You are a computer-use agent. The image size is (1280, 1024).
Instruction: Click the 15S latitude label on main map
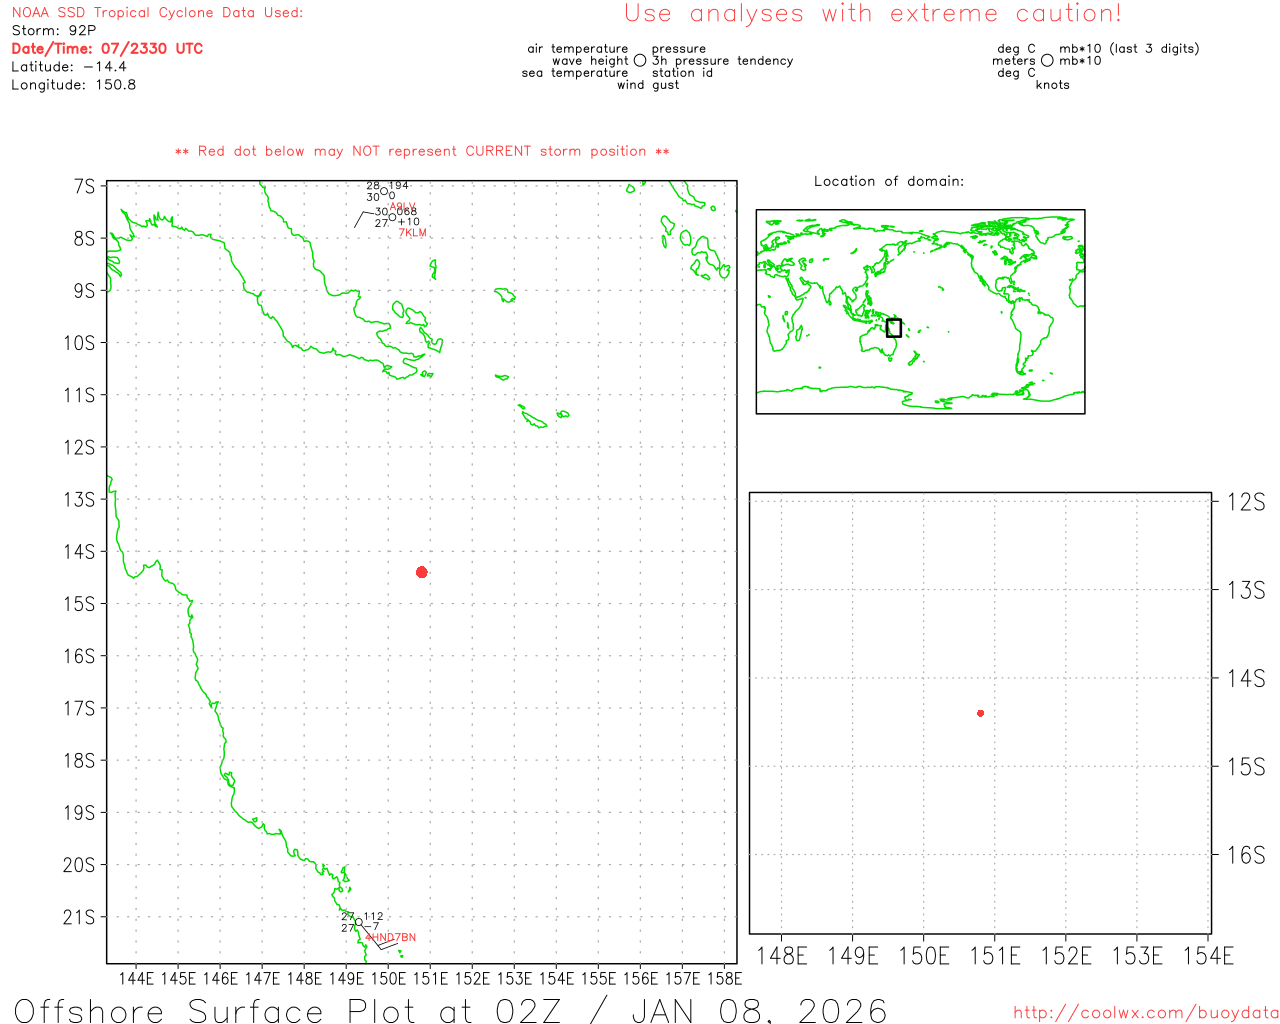79,604
